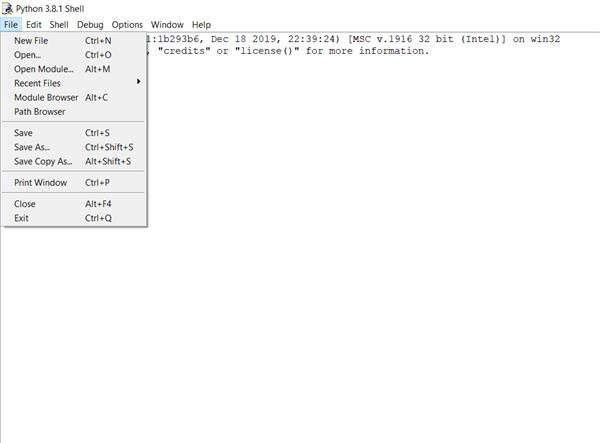Choose New File from the File menu
The height and width of the screenshot is (443, 600).
(75, 41)
